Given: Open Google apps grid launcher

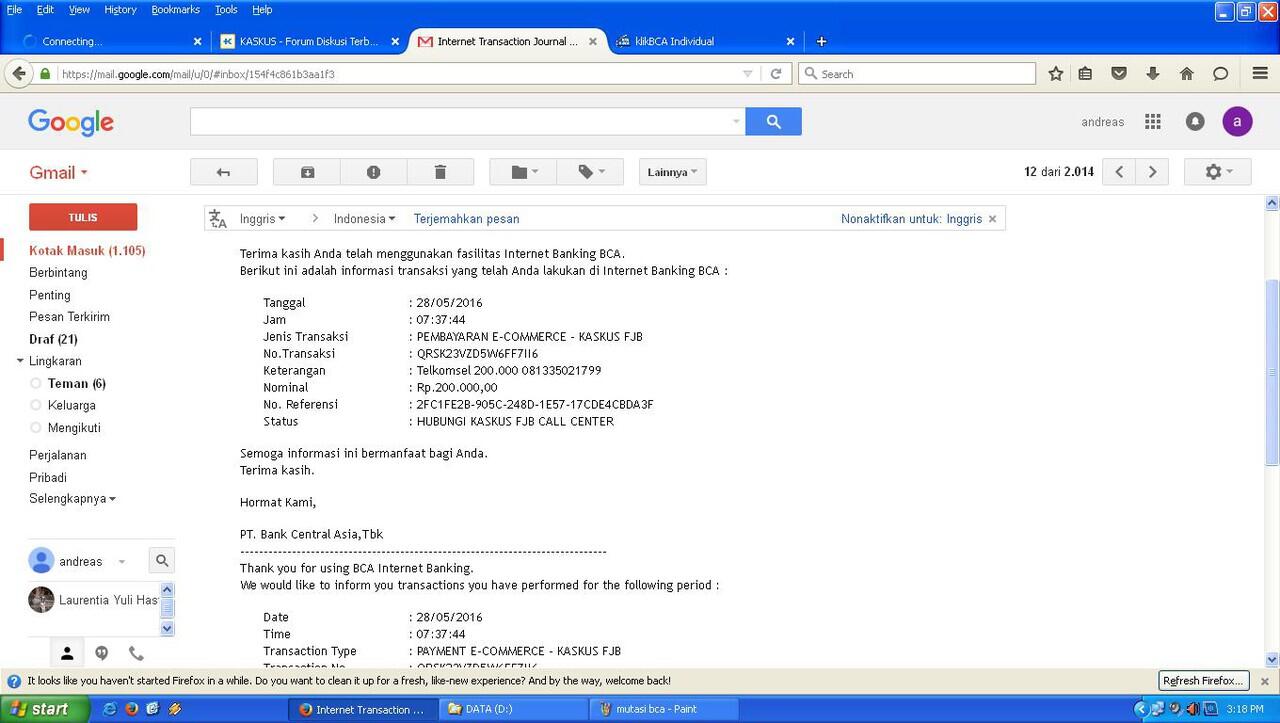Looking at the screenshot, I should click(1153, 122).
